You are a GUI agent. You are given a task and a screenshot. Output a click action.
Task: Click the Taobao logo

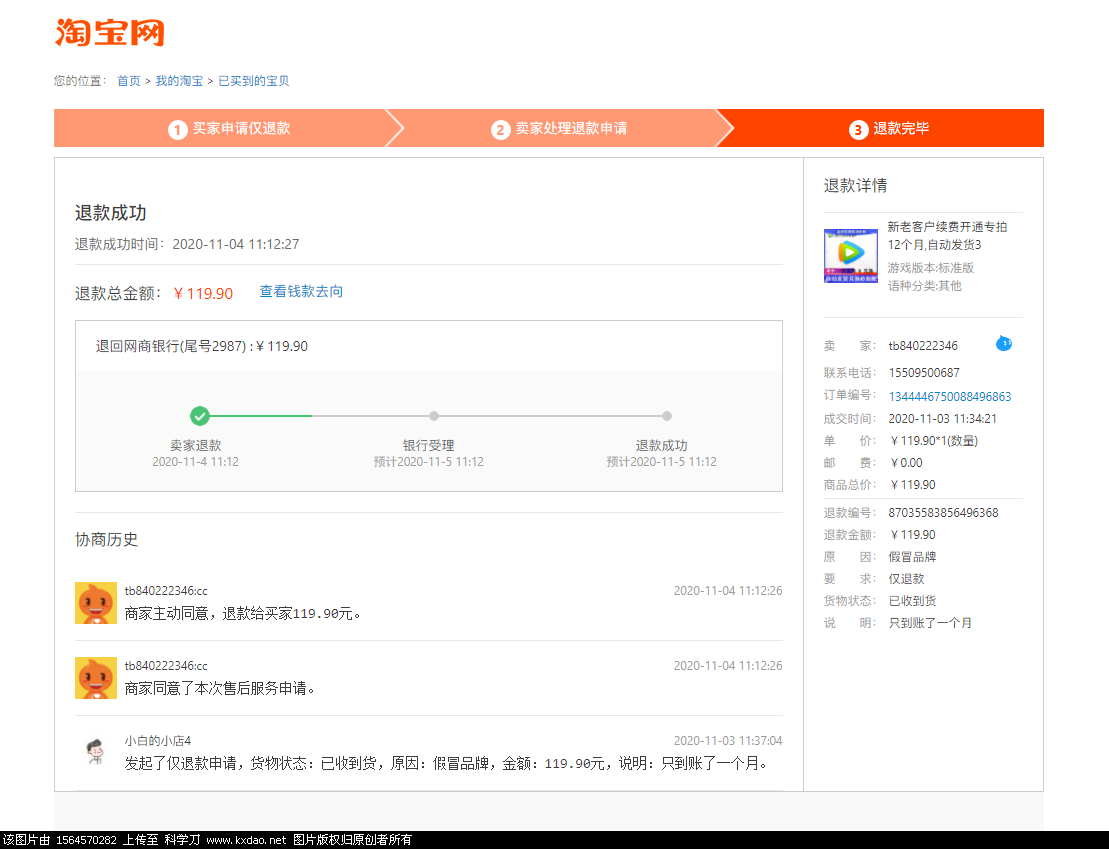[x=110, y=33]
